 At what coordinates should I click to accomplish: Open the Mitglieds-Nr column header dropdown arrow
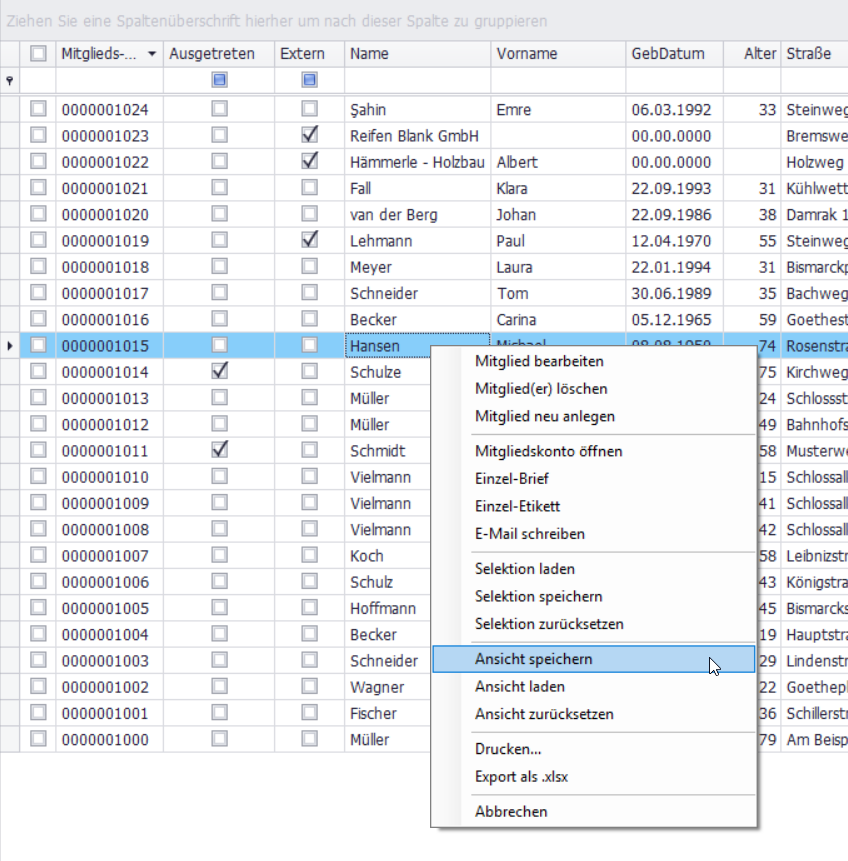(x=152, y=54)
